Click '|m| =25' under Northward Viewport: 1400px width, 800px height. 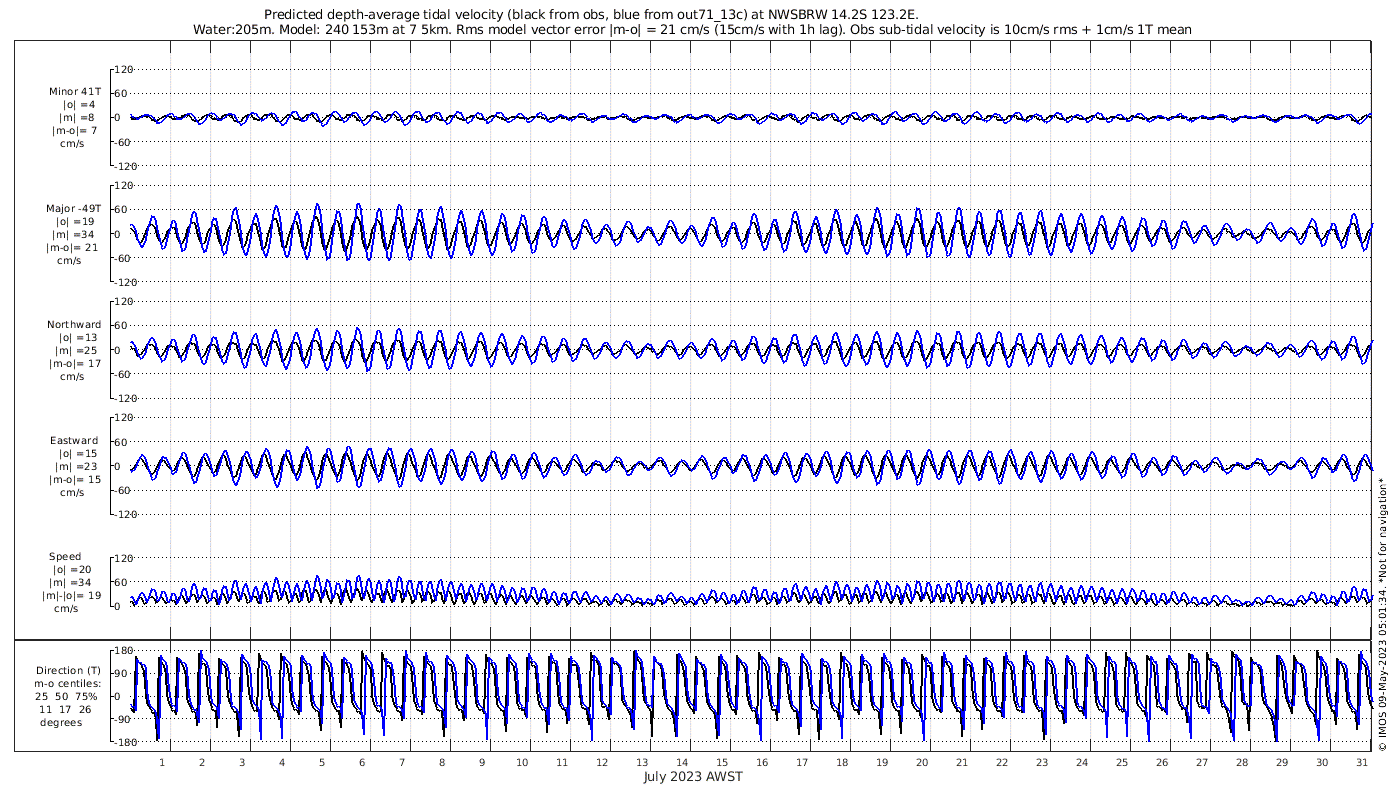(78, 350)
